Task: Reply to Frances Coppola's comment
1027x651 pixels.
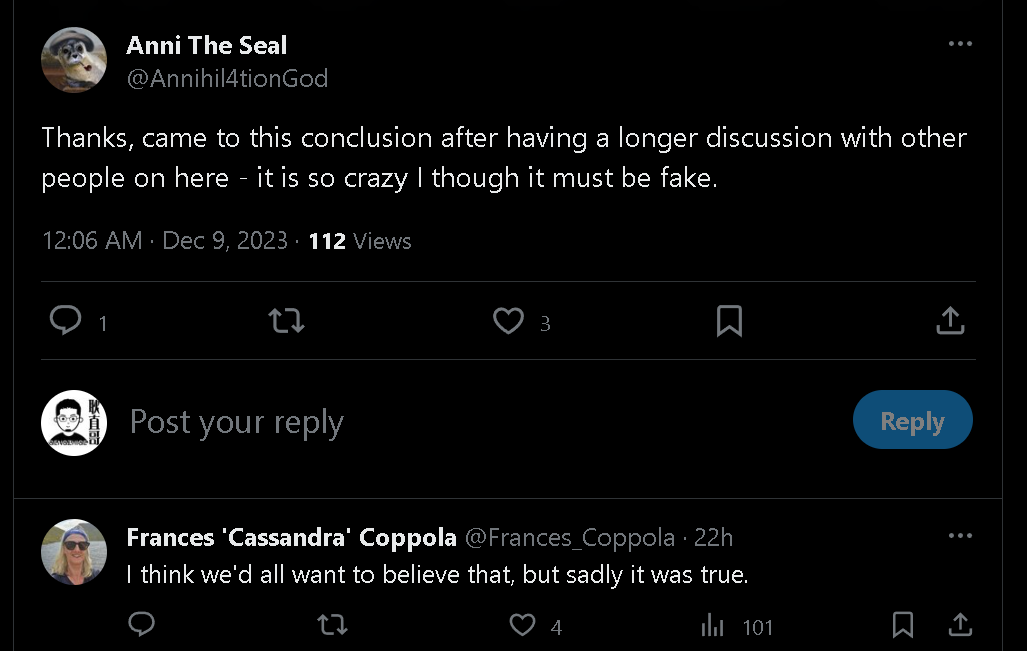Action: (142, 625)
